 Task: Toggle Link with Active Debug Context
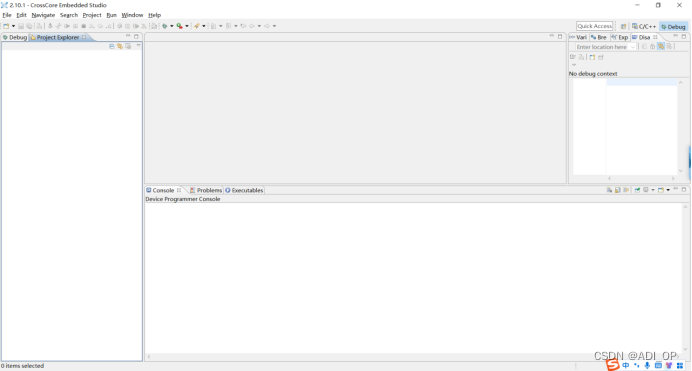(x=661, y=47)
